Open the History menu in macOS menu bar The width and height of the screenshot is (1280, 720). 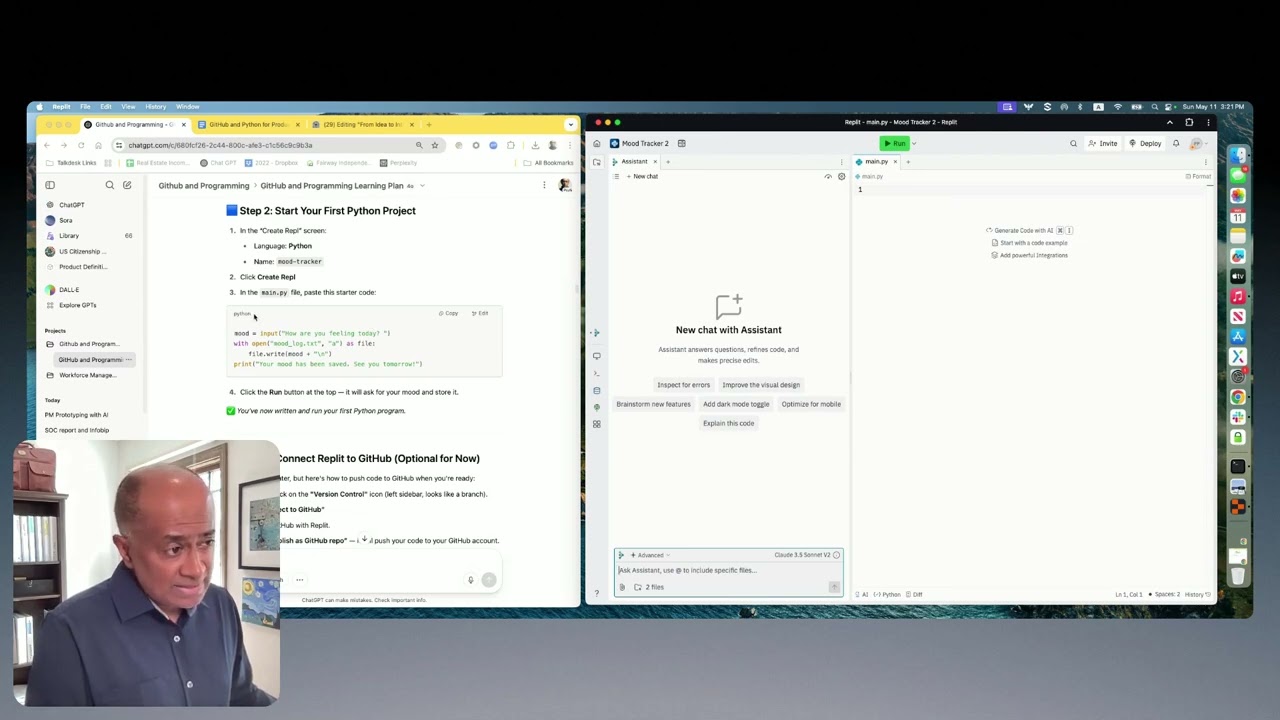[x=156, y=106]
